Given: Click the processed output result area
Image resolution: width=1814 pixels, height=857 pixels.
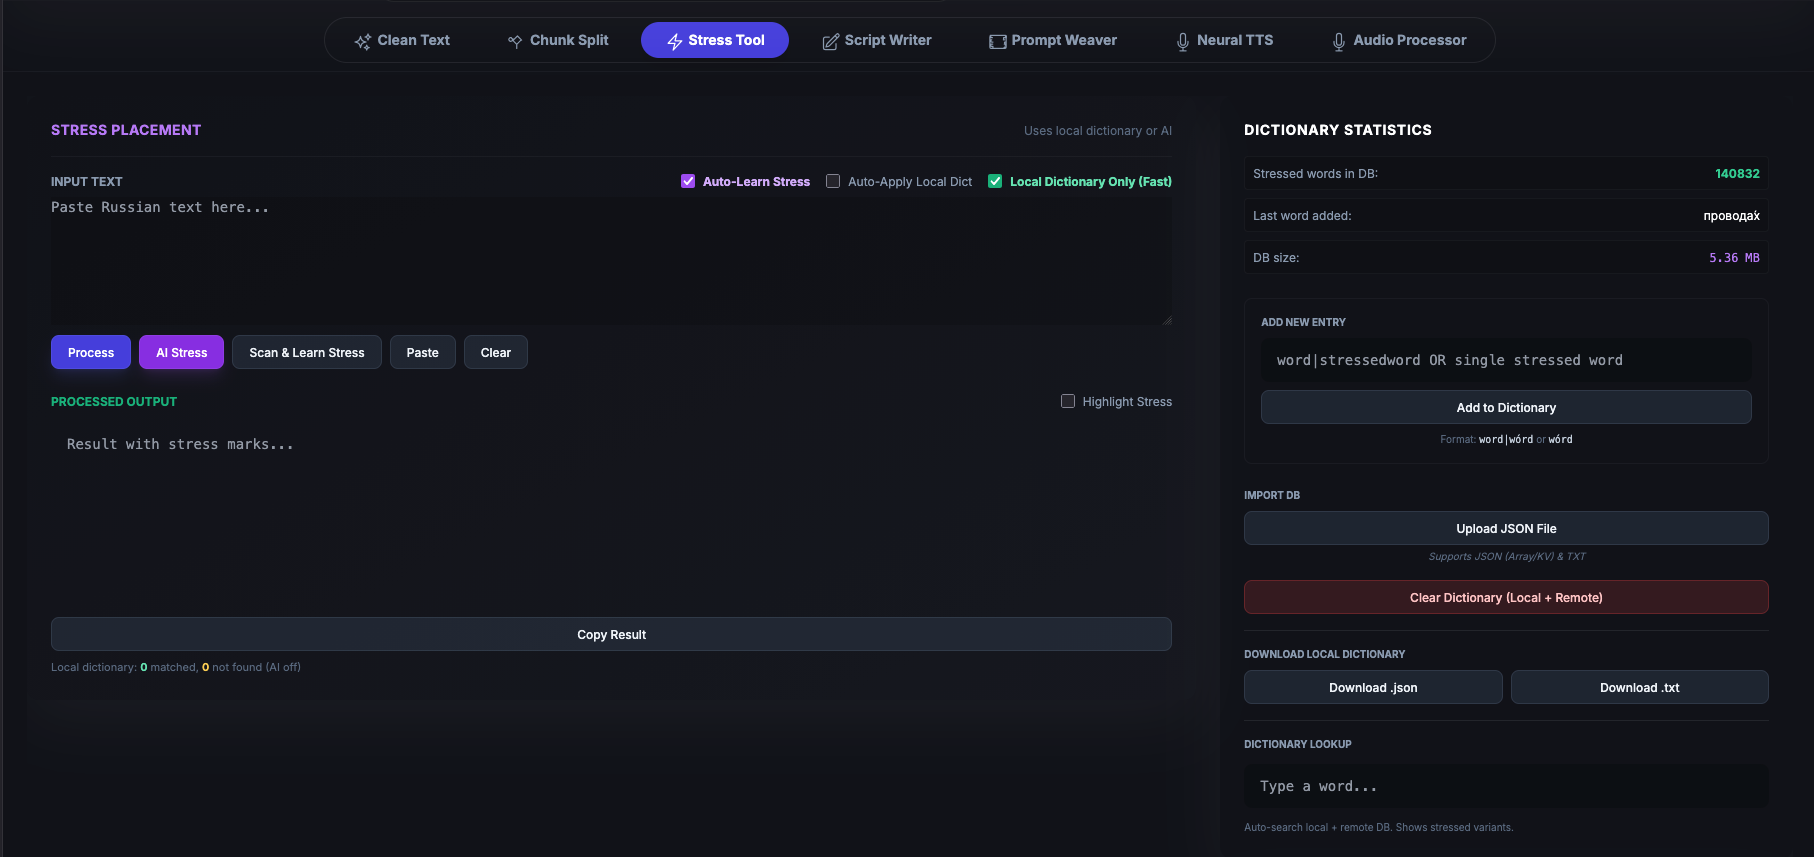Looking at the screenshot, I should click(611, 515).
